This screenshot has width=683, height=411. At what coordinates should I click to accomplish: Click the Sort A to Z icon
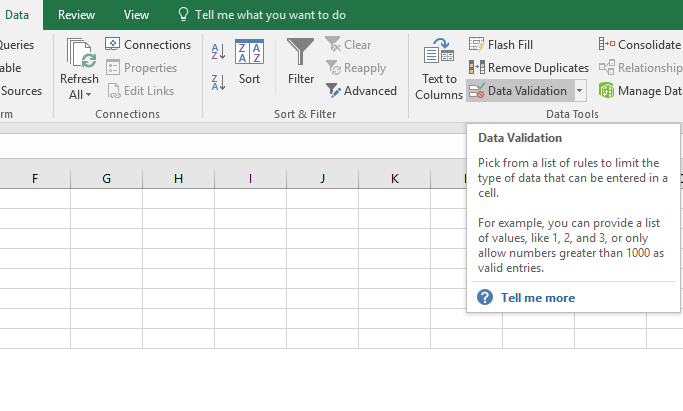pyautogui.click(x=219, y=52)
